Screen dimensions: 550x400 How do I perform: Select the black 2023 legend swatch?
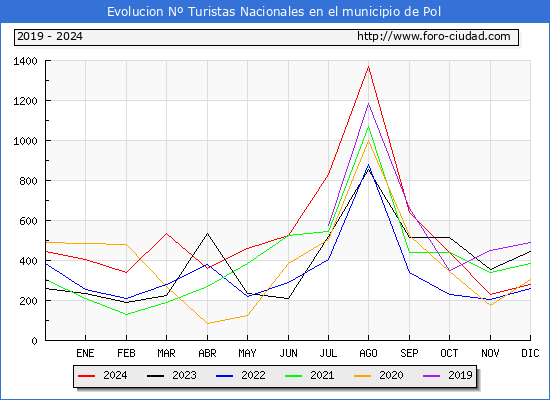pyautogui.click(x=155, y=376)
